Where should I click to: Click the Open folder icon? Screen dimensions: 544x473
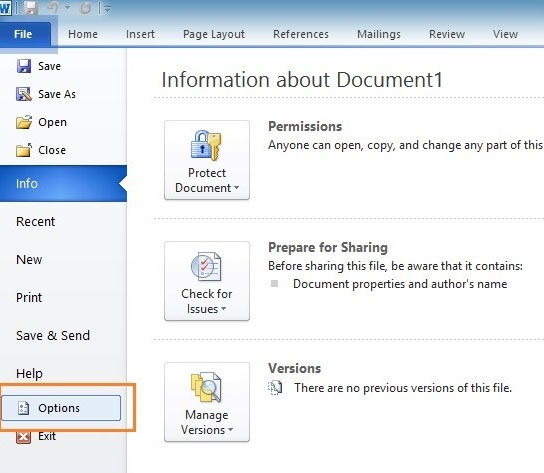tap(24, 122)
